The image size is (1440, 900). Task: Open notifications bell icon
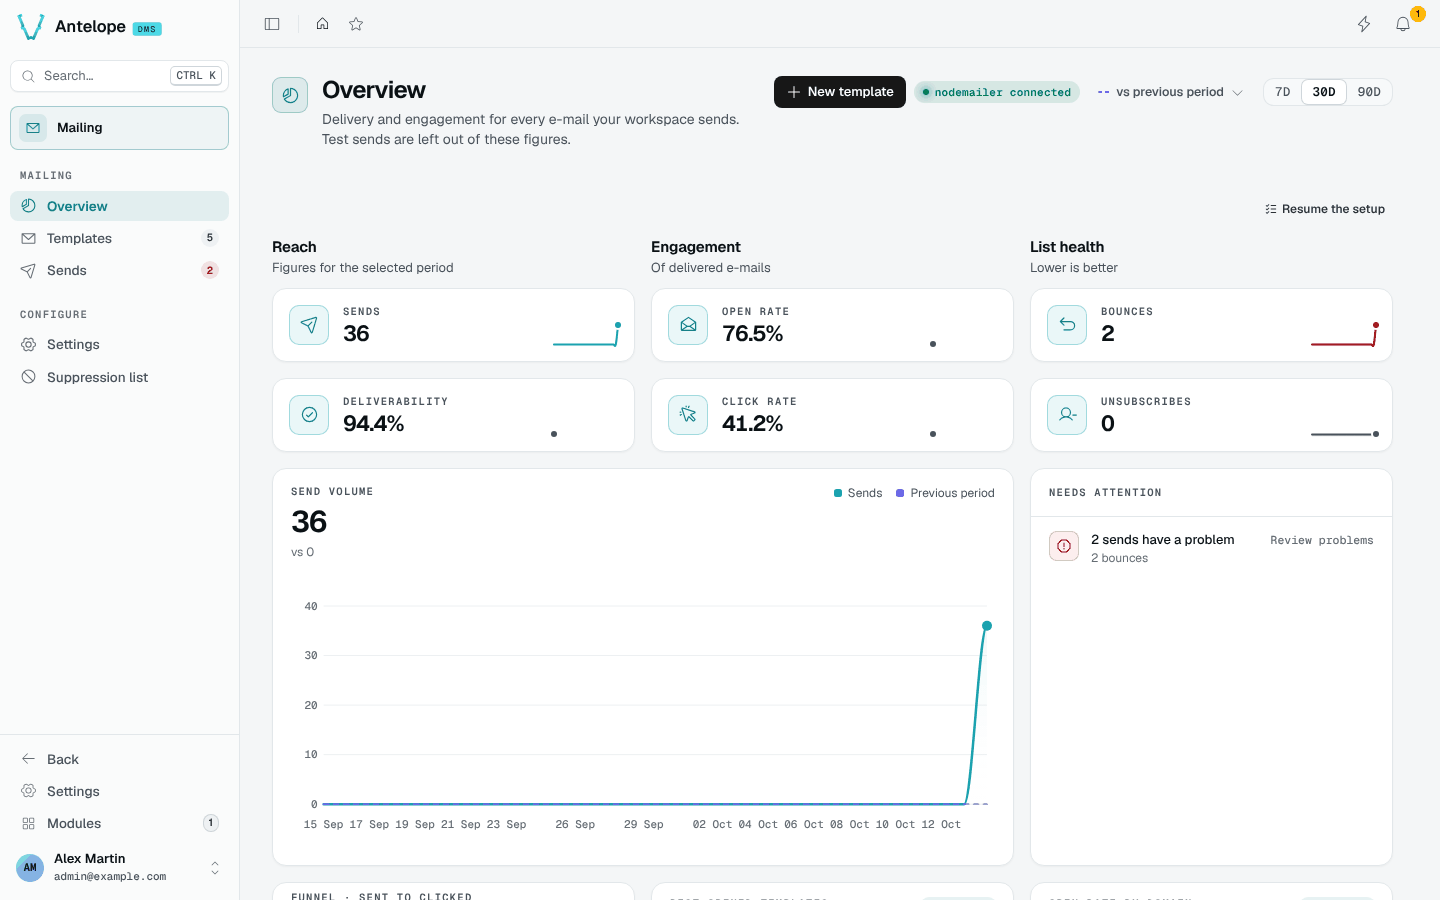click(x=1403, y=24)
